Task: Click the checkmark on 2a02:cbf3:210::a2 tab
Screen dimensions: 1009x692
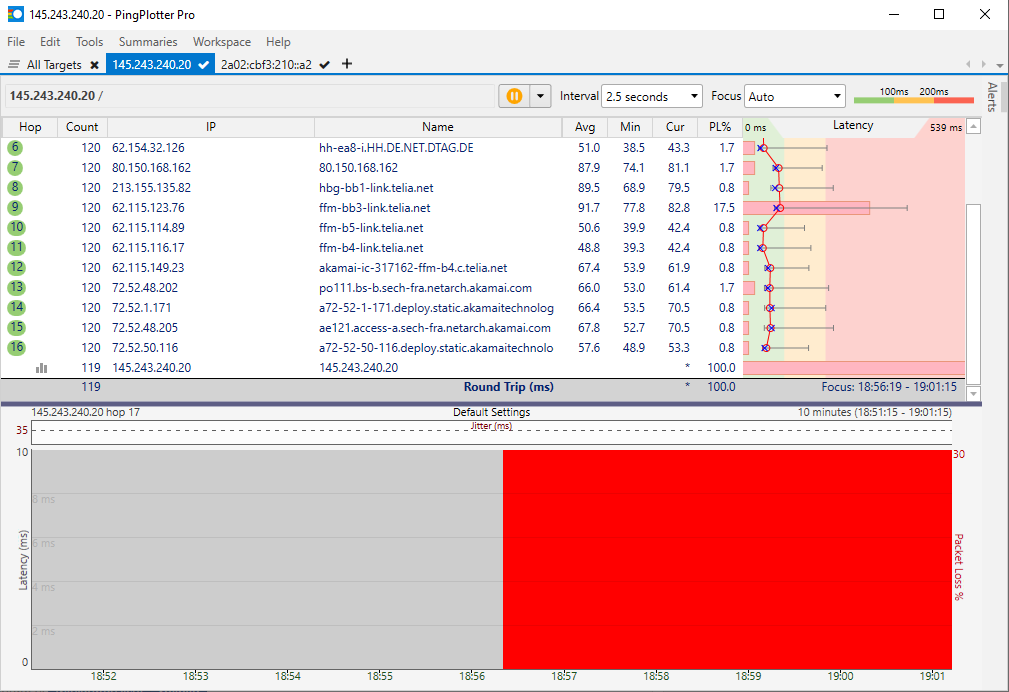Action: click(325, 64)
